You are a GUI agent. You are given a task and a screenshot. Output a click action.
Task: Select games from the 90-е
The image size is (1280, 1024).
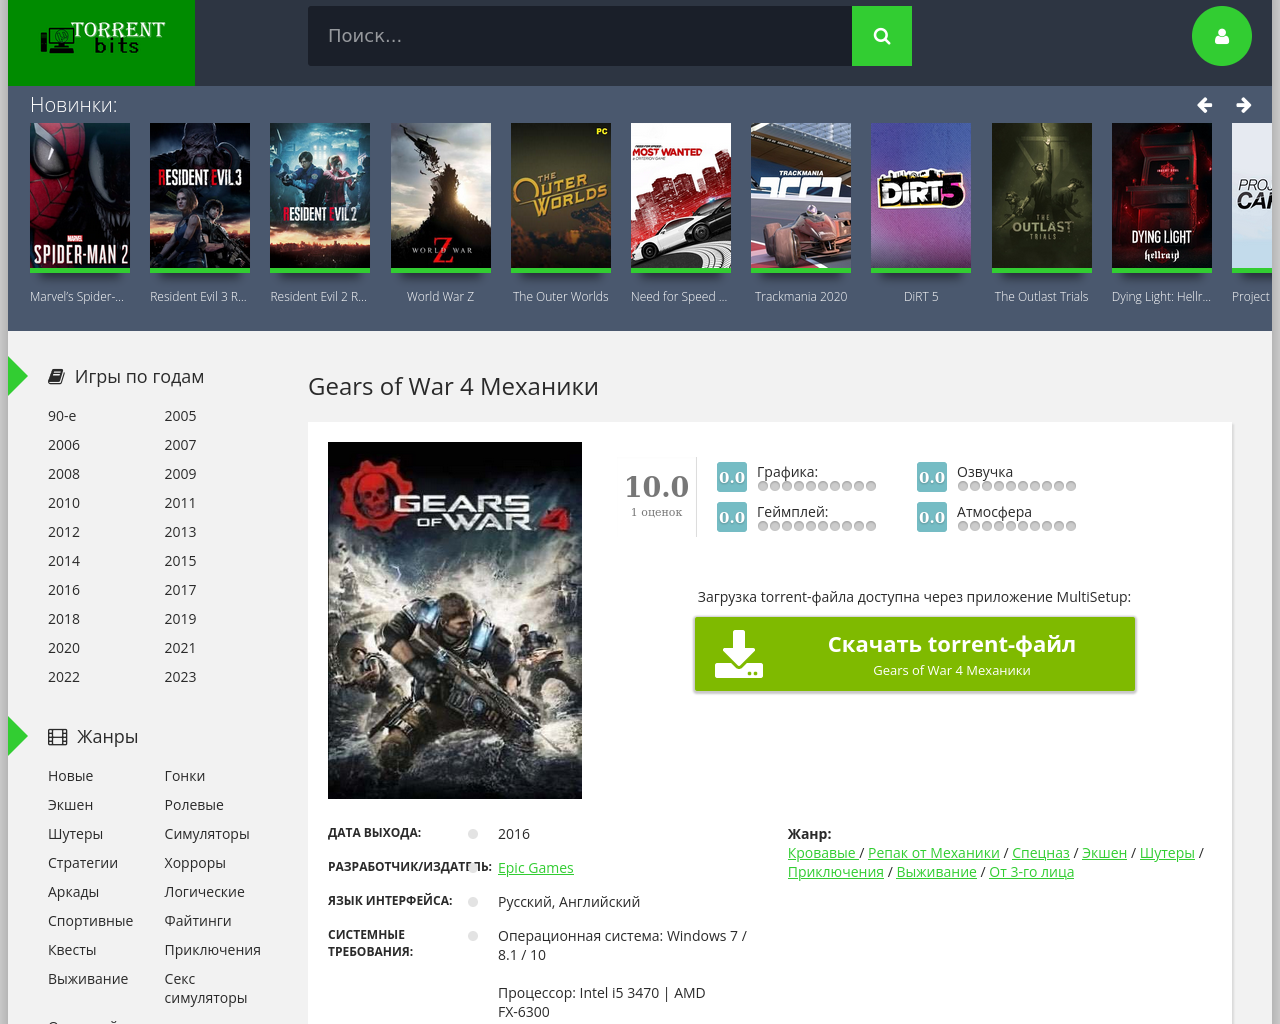coord(62,416)
